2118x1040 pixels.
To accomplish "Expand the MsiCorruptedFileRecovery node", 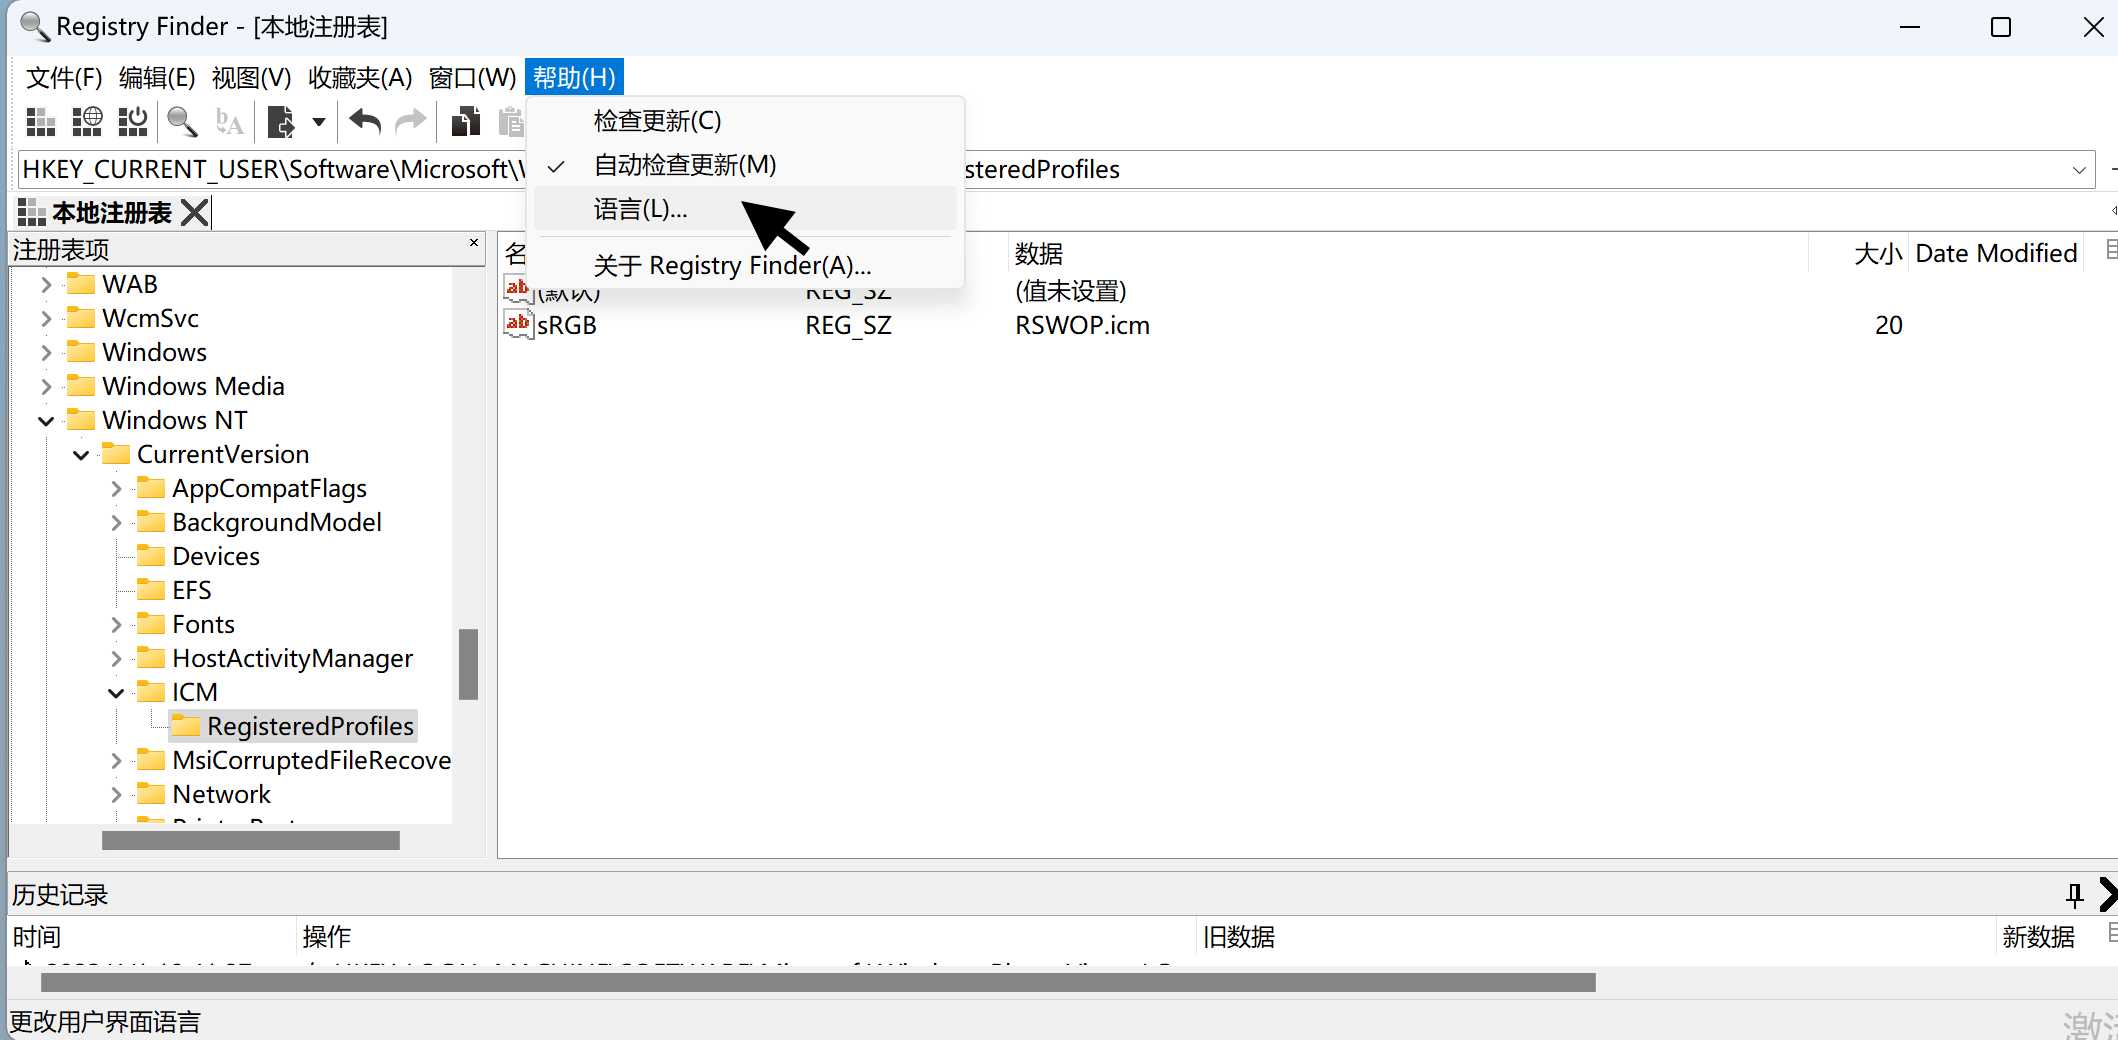I will (x=116, y=761).
